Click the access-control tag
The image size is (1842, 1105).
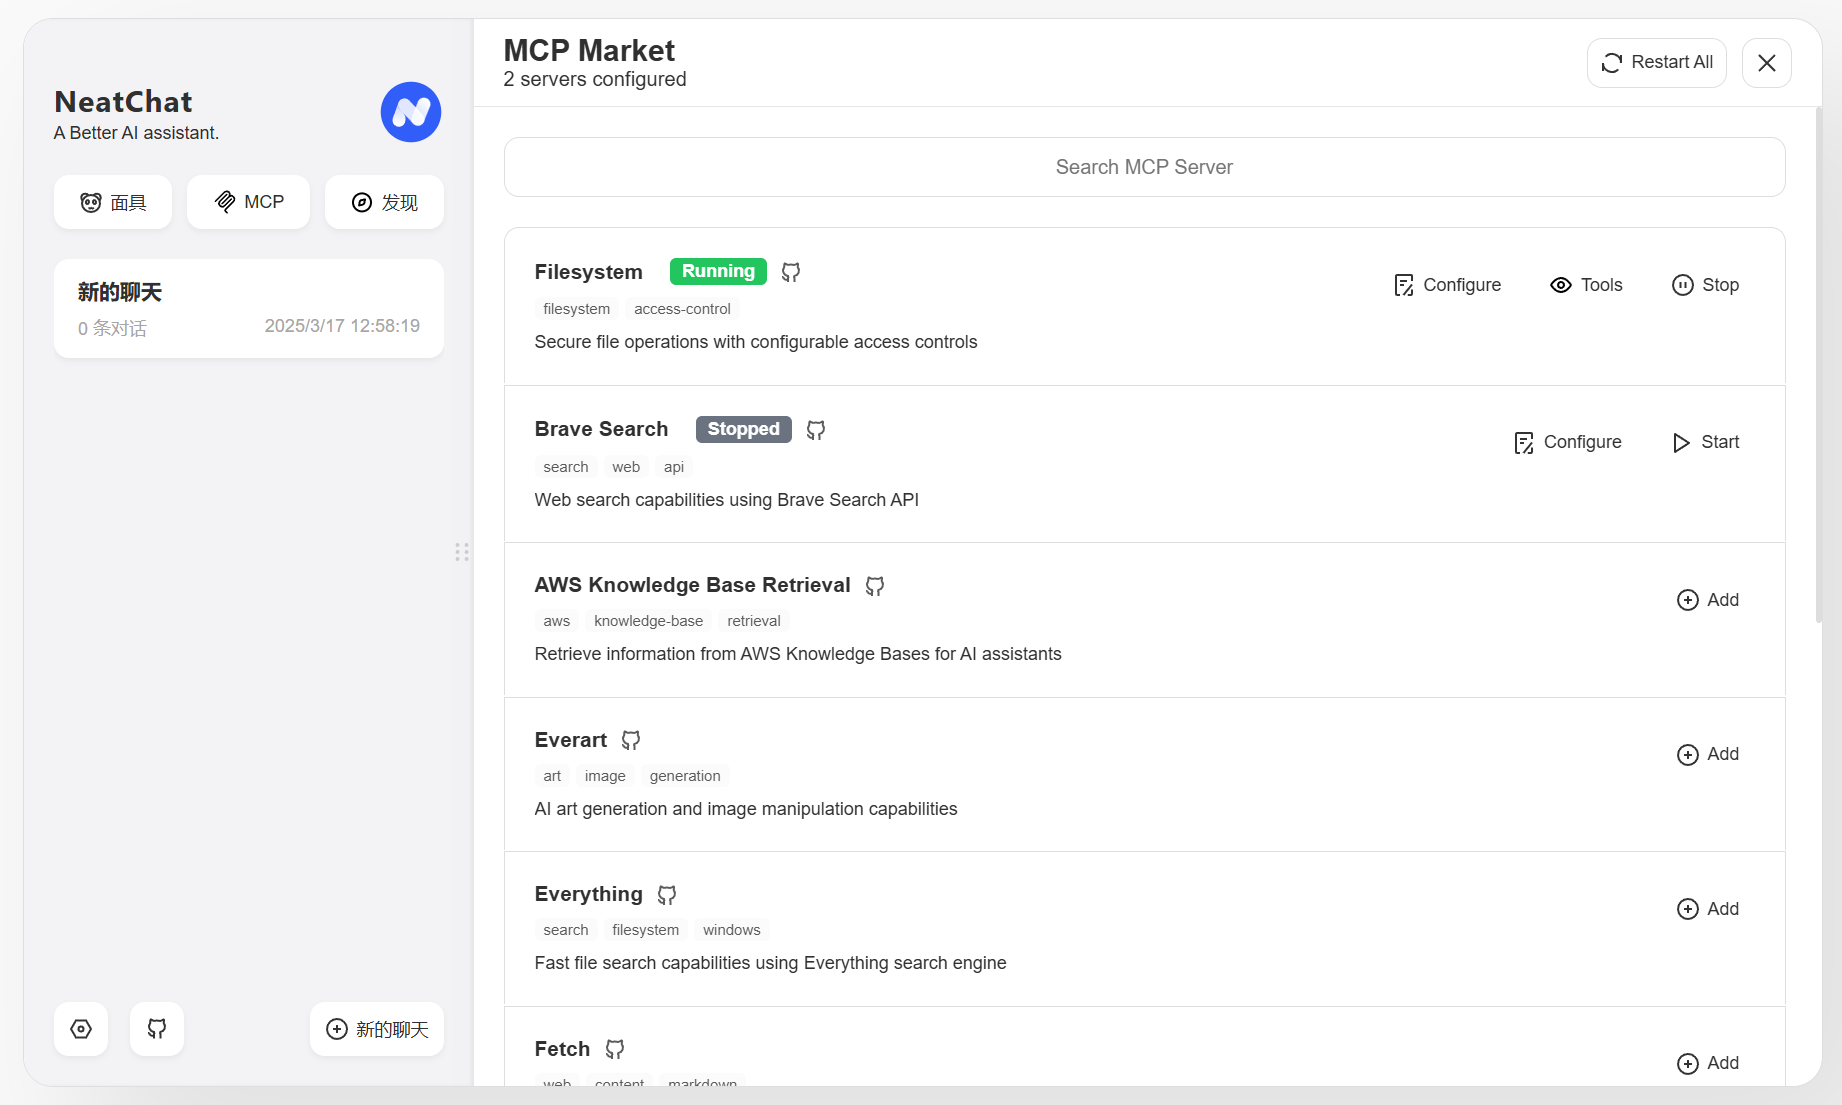(x=682, y=309)
